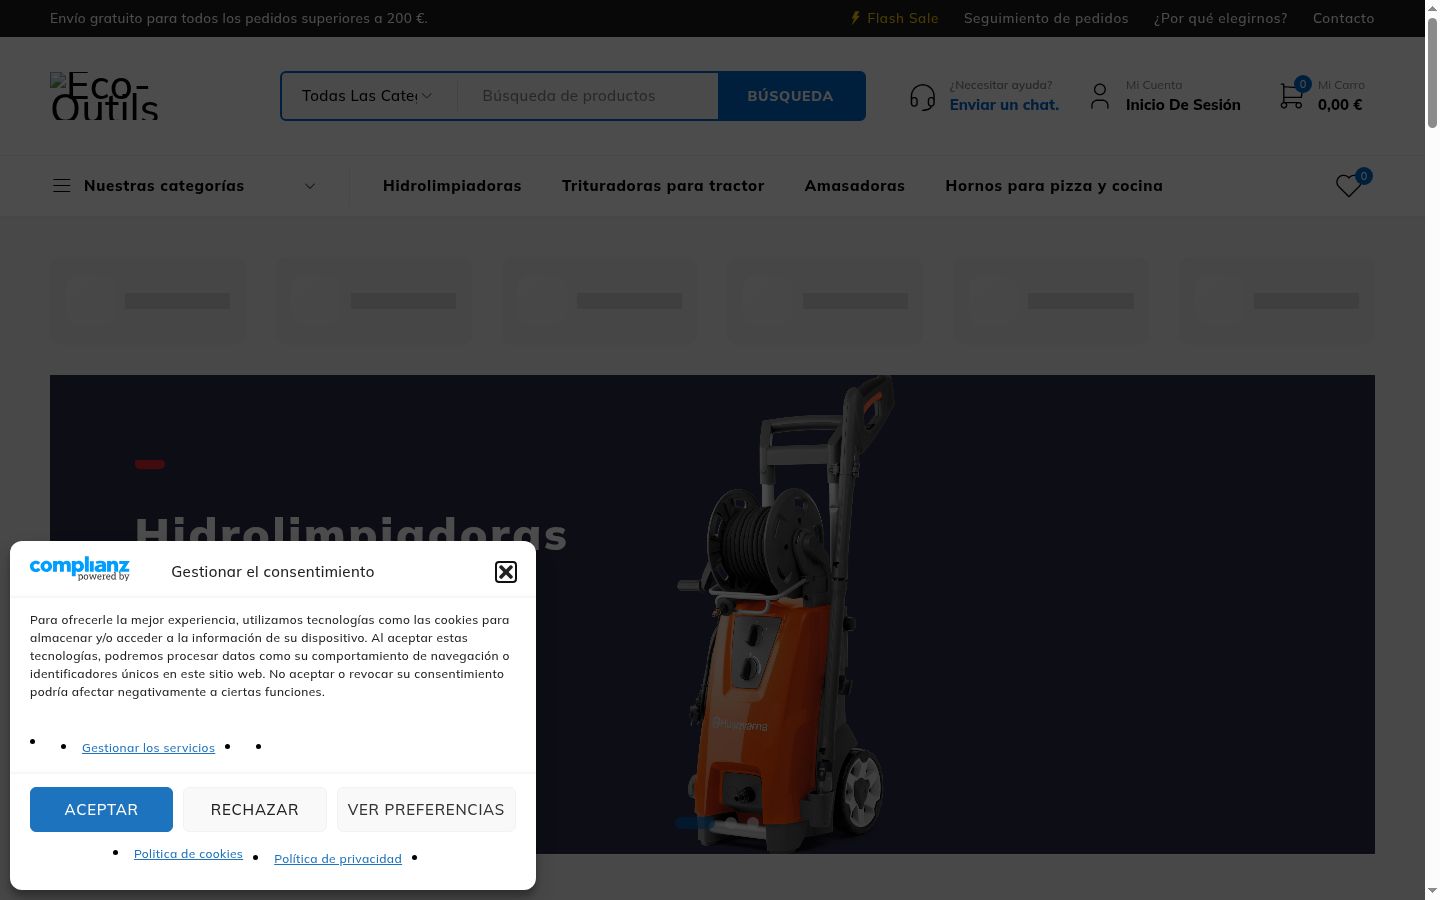1440x900 pixels.
Task: Open Todas Las Categorías dropdown
Action: coord(368,96)
